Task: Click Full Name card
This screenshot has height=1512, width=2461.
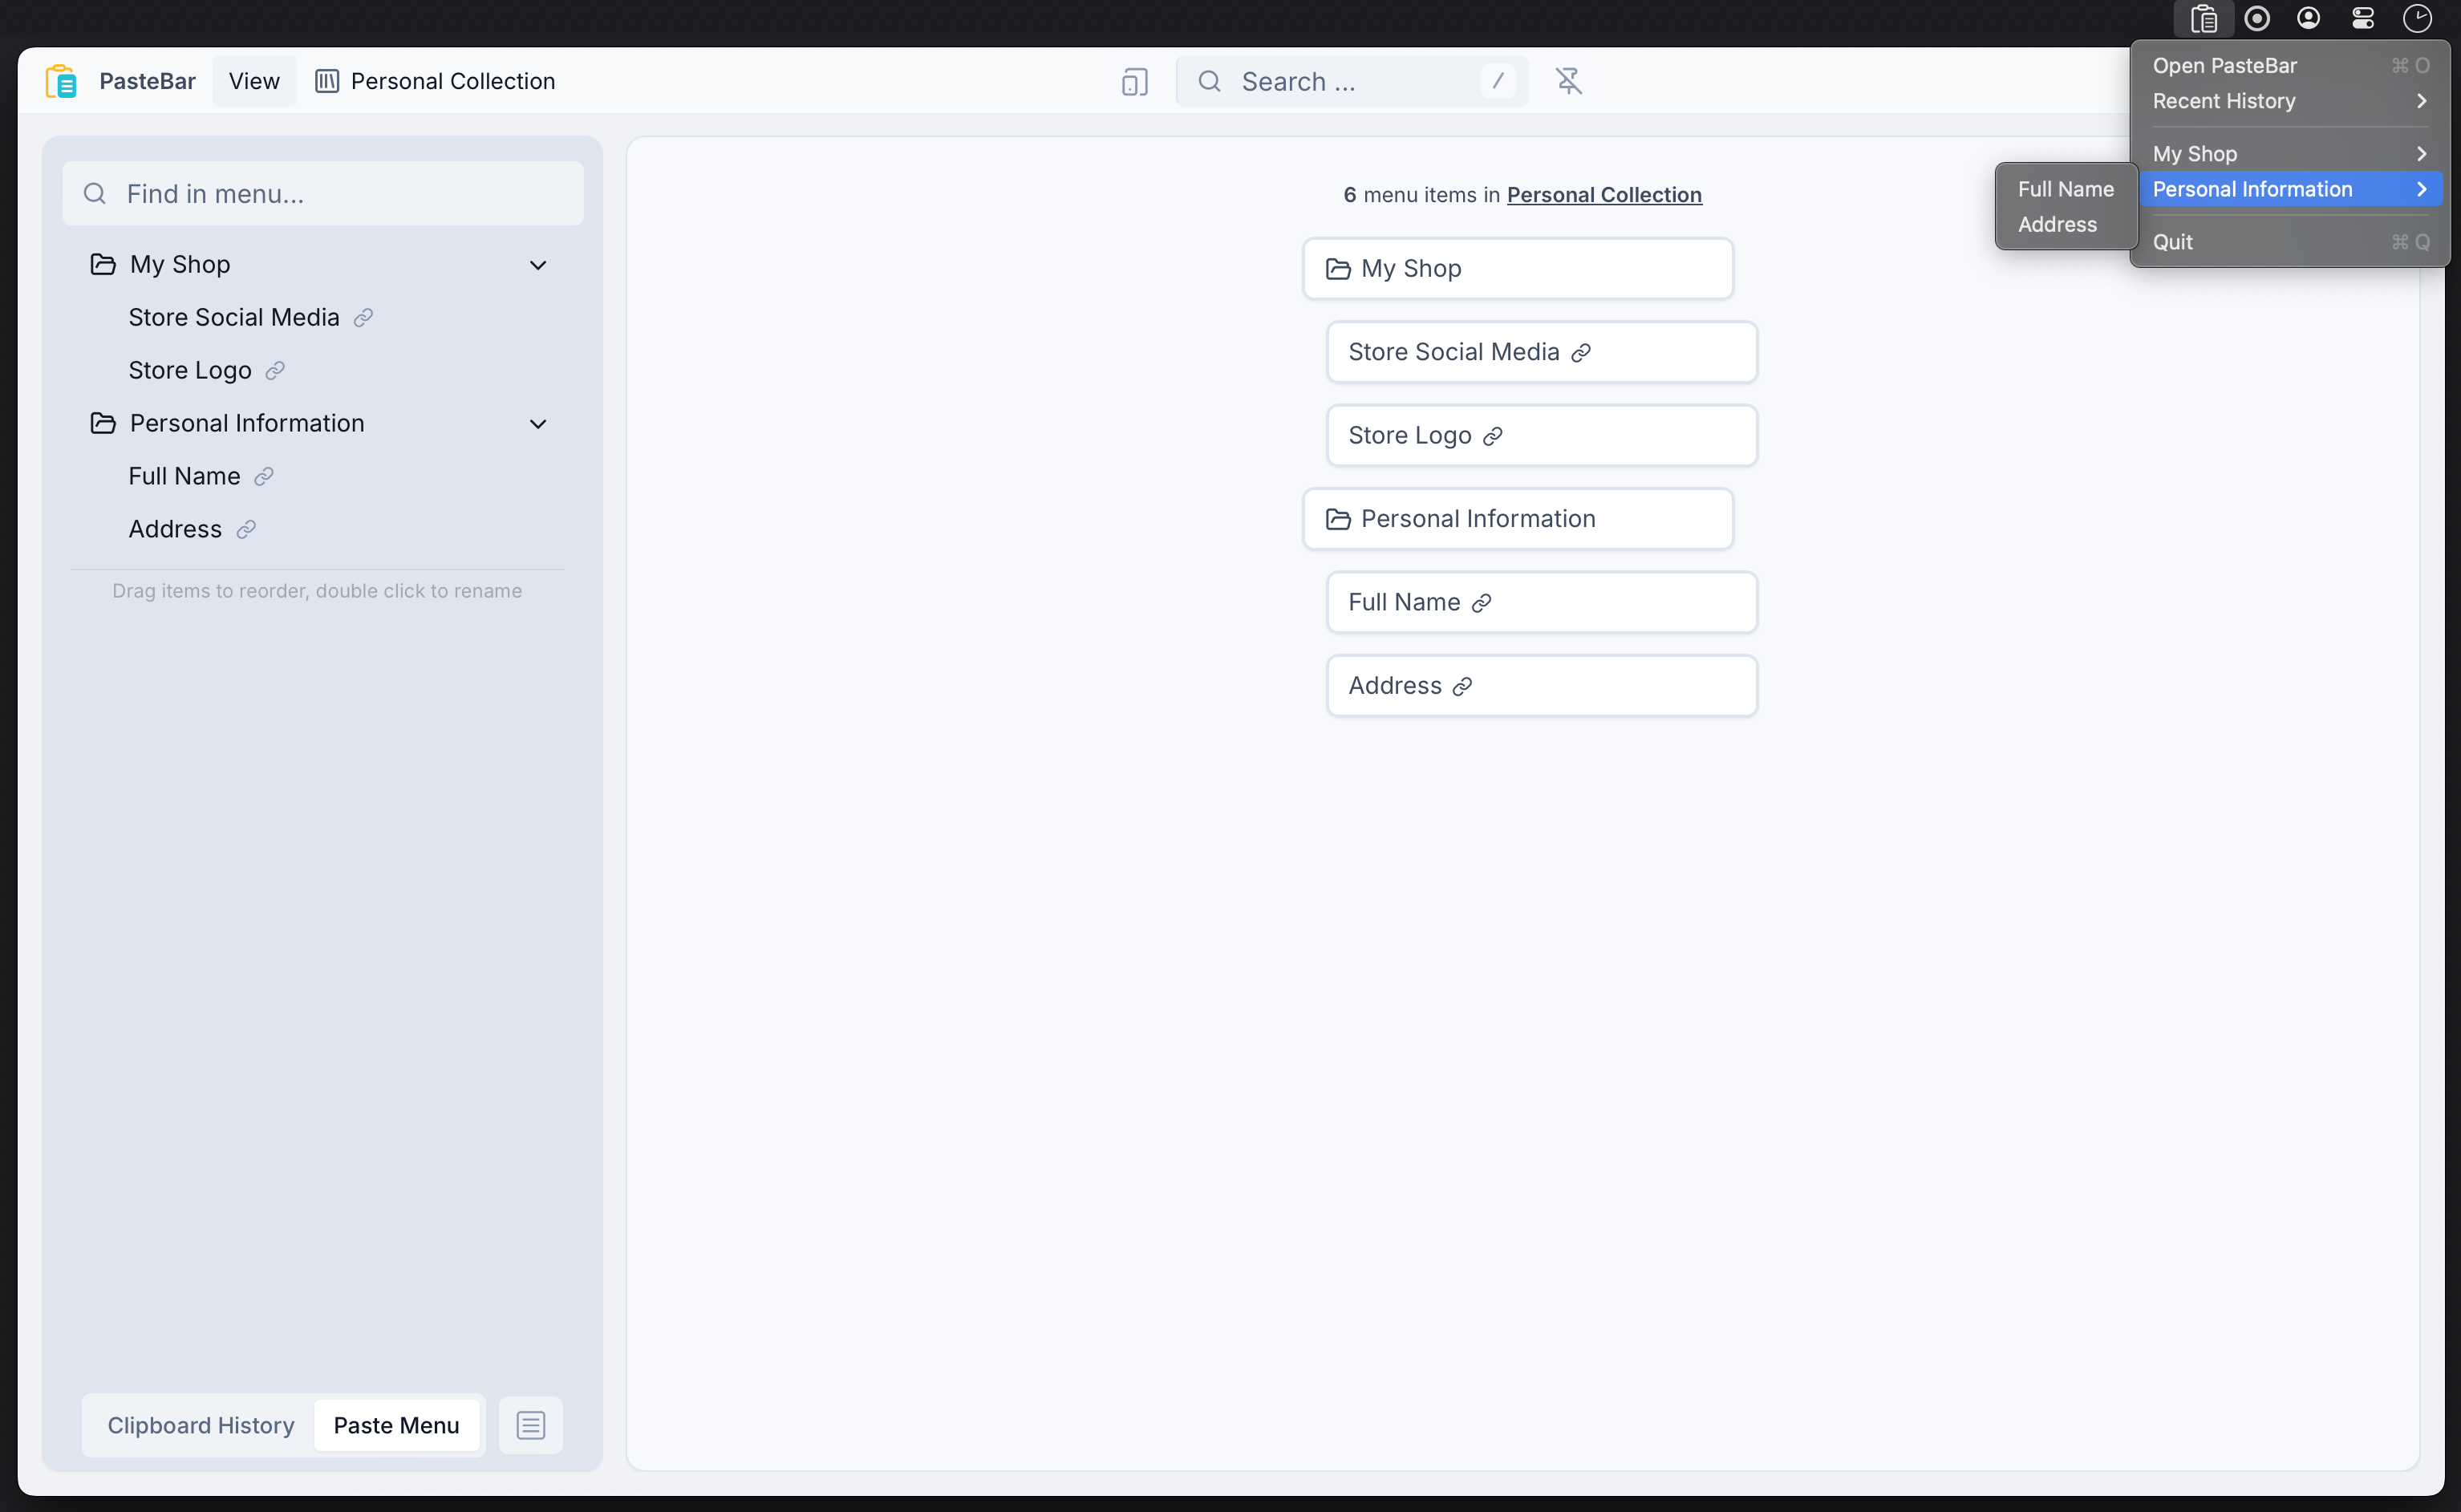Action: [x=1542, y=602]
